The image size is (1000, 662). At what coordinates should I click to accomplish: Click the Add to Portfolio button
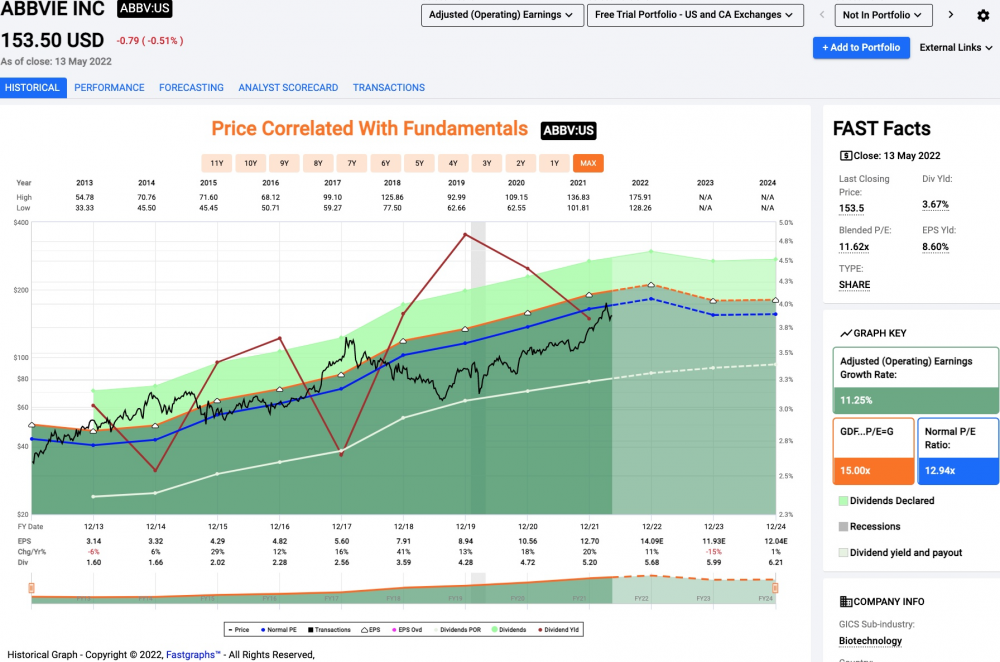pos(861,47)
